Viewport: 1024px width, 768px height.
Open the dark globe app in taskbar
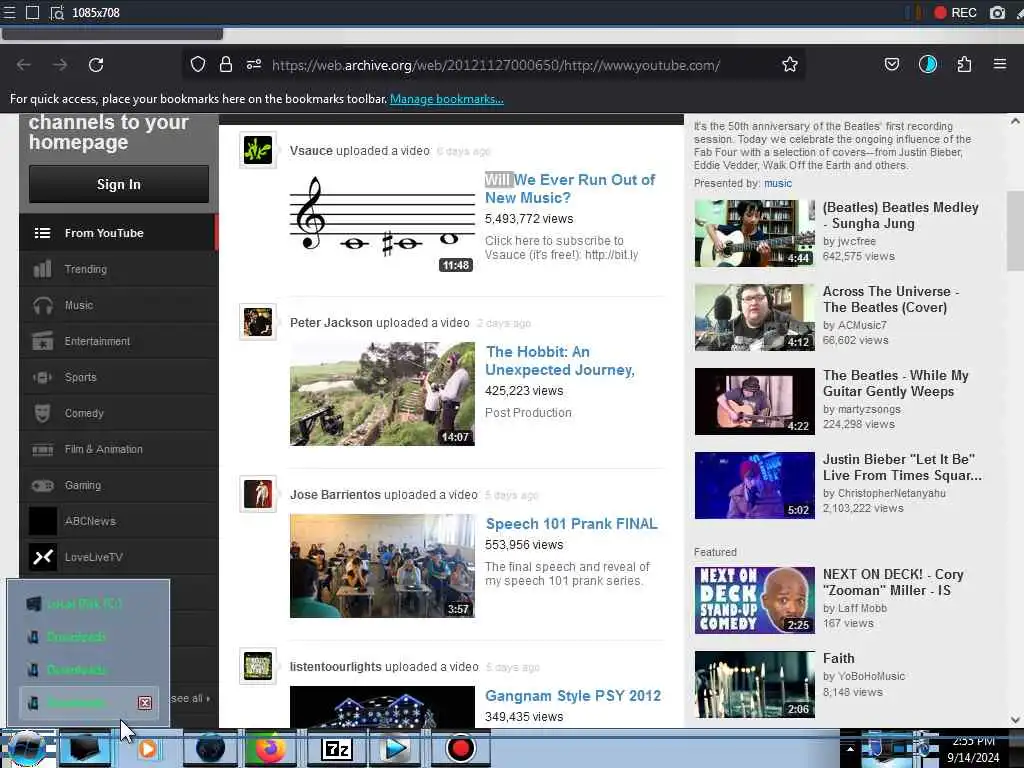coord(210,748)
